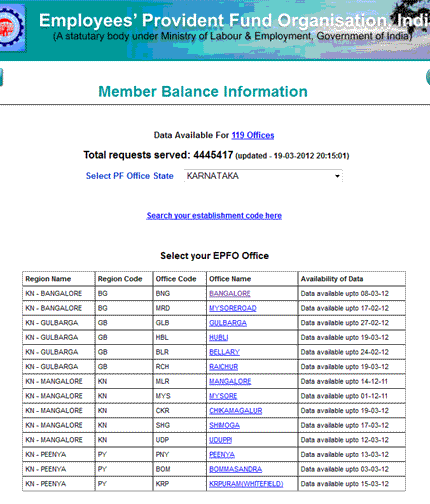Image resolution: width=430 pixels, height=504 pixels.
Task: Open the MANGALORE office link
Action: (x=230, y=381)
